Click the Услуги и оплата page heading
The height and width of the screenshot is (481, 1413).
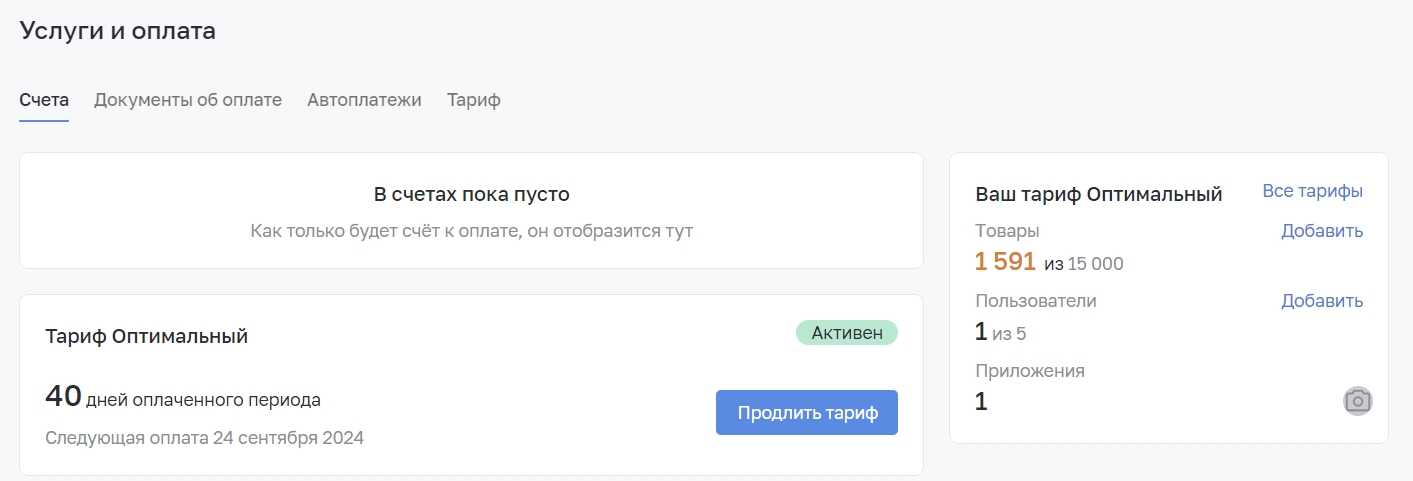click(118, 31)
